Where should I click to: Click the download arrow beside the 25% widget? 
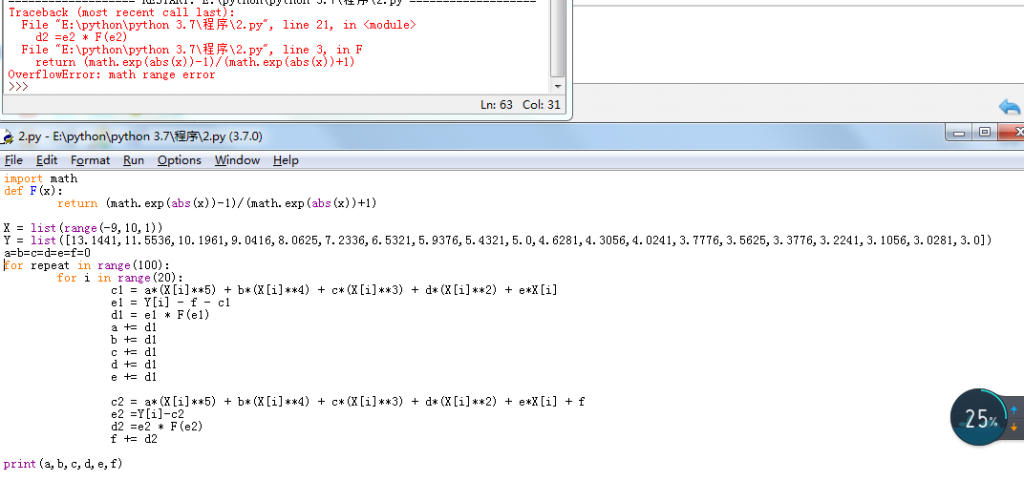click(1015, 428)
